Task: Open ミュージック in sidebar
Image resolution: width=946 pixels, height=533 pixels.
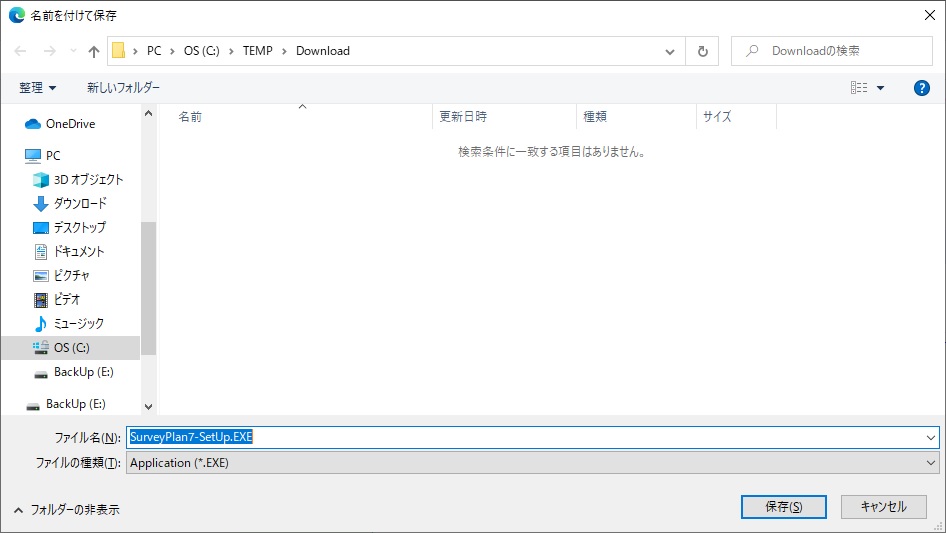Action: [x=78, y=324]
